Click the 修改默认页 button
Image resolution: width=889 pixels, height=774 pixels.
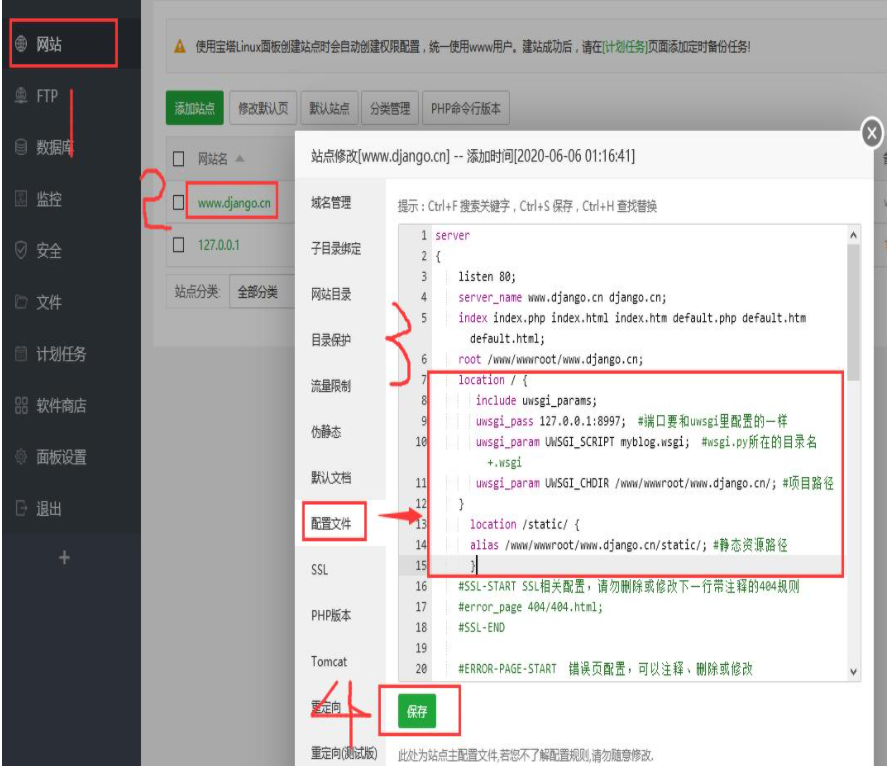tap(263, 108)
